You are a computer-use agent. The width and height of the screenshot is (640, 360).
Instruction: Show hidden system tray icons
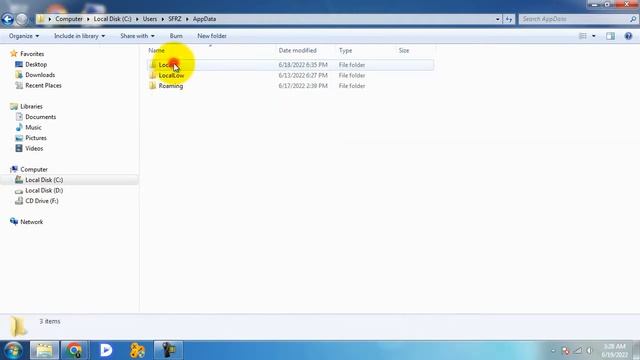click(x=553, y=351)
